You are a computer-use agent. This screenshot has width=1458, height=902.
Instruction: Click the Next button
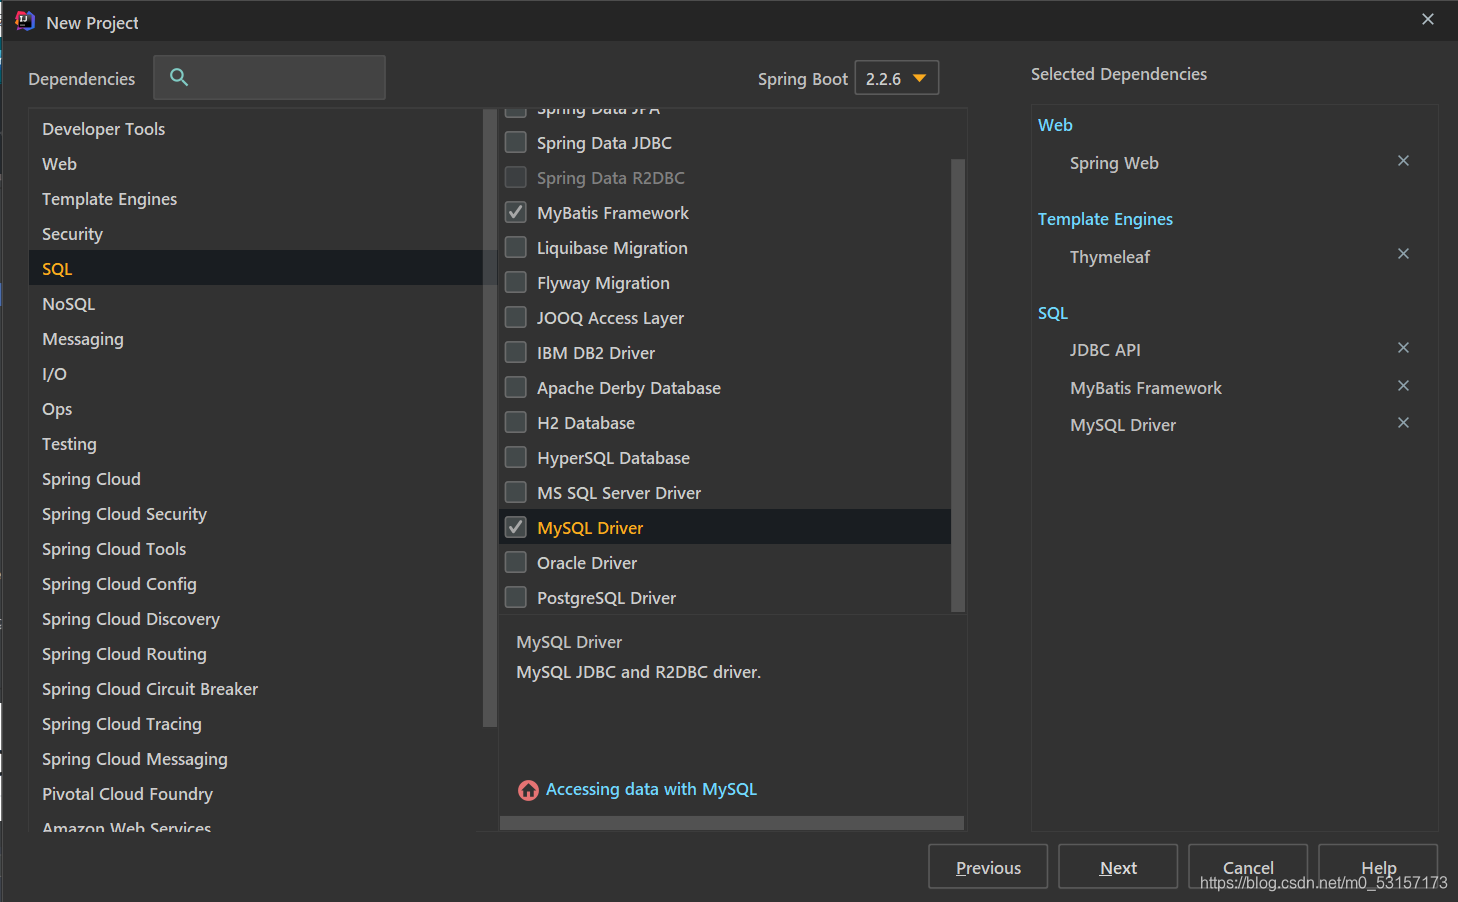pyautogui.click(x=1118, y=867)
